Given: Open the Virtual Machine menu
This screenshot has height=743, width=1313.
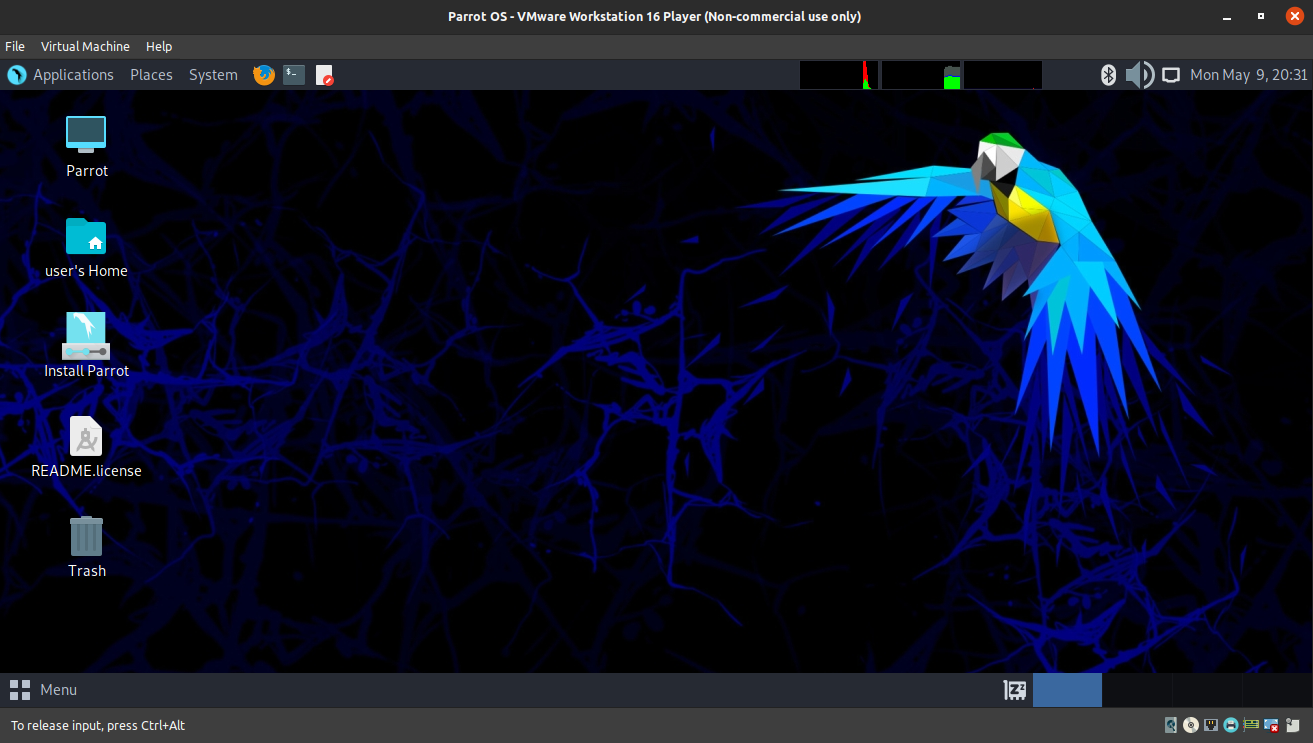Looking at the screenshot, I should pyautogui.click(x=85, y=46).
